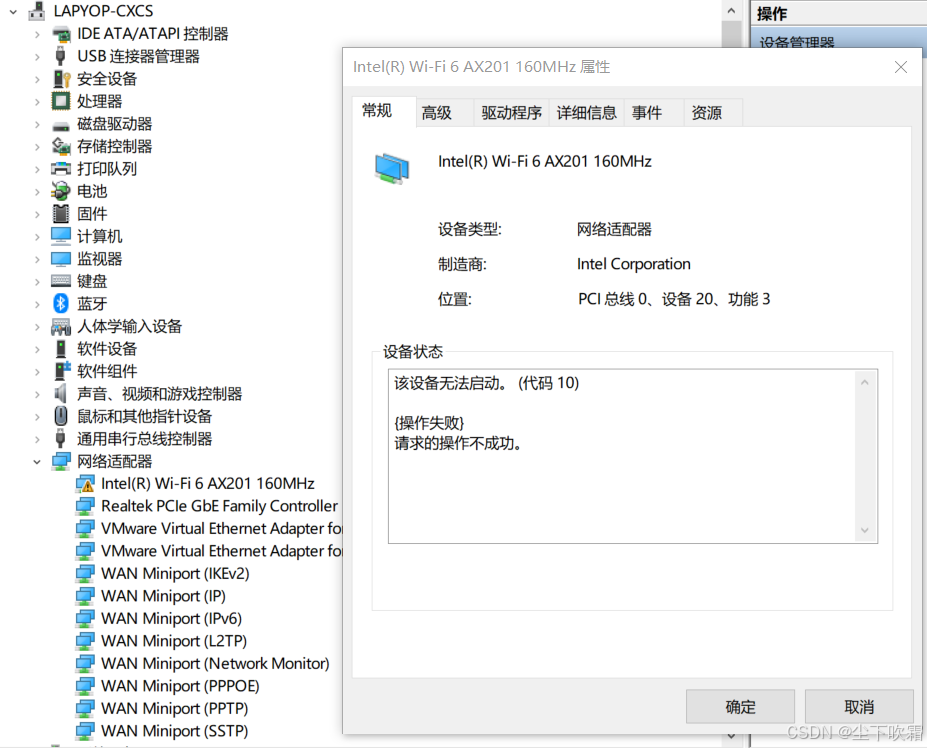This screenshot has height=748, width=927.
Task: Select WAN Miniport (L2TP) entry
Action: tap(174, 641)
